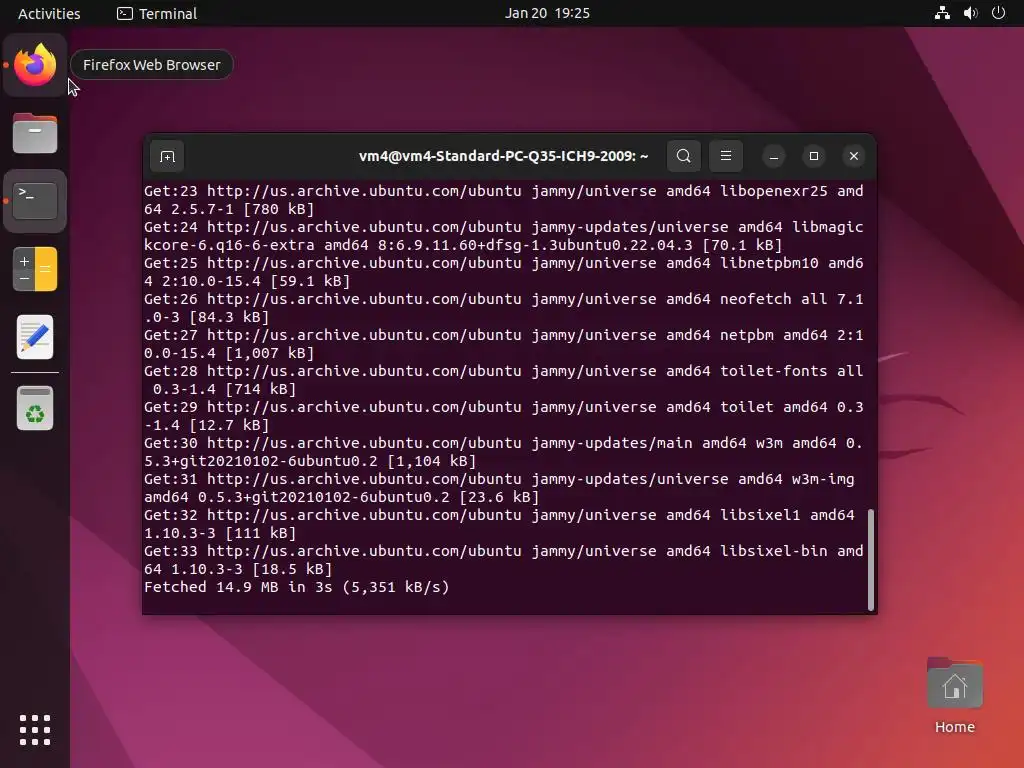1024x768 pixels.
Task: Open the Home folder desktop icon
Action: pyautogui.click(x=954, y=696)
